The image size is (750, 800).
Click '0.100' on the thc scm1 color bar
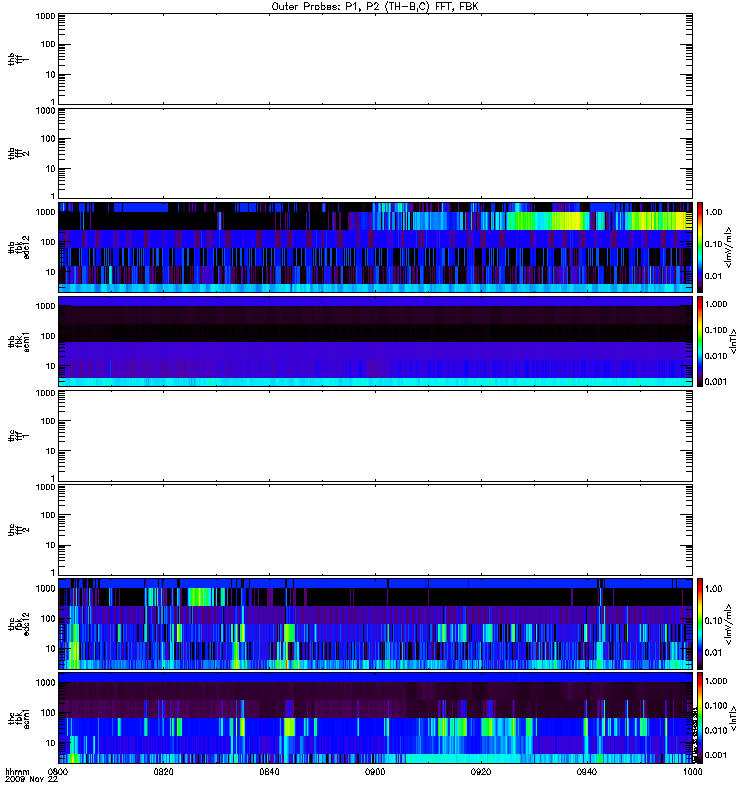pyautogui.click(x=716, y=706)
